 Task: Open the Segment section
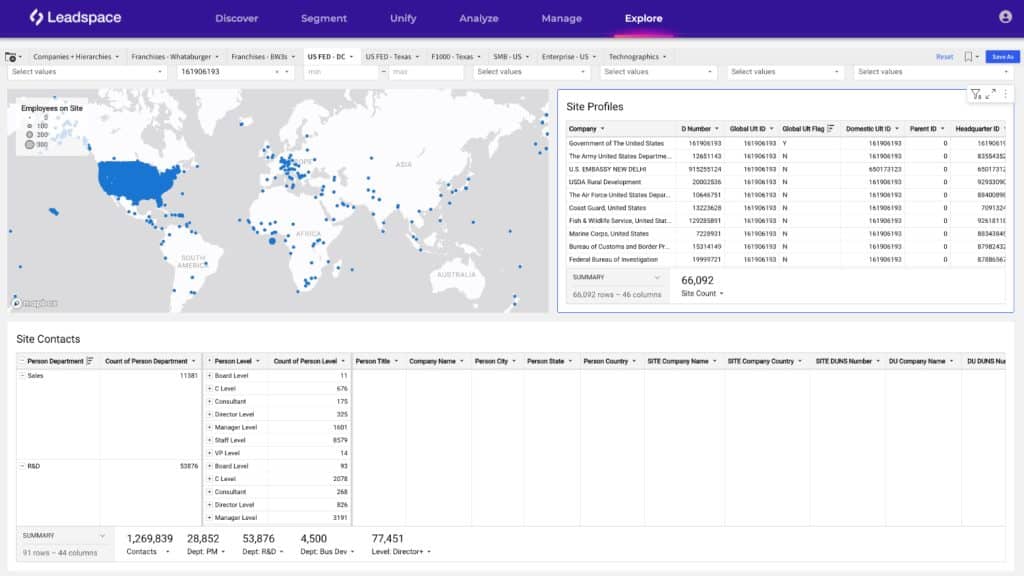[x=324, y=18]
